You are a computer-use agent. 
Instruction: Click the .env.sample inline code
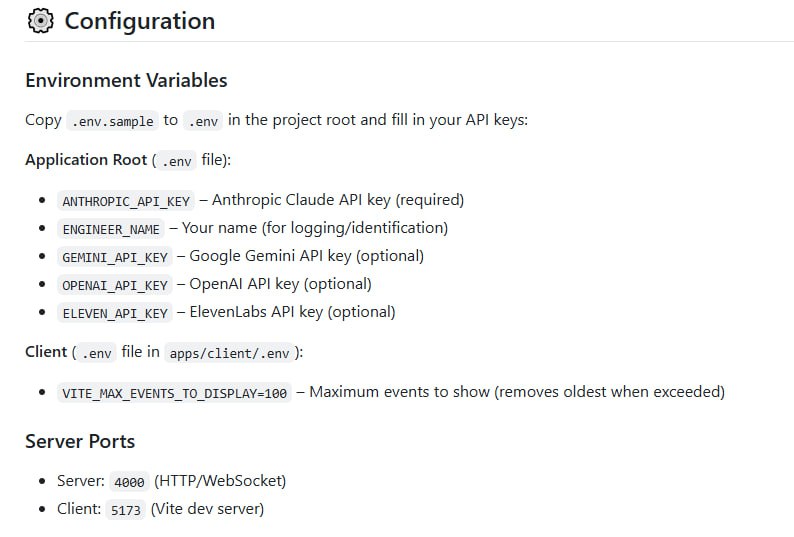point(112,121)
